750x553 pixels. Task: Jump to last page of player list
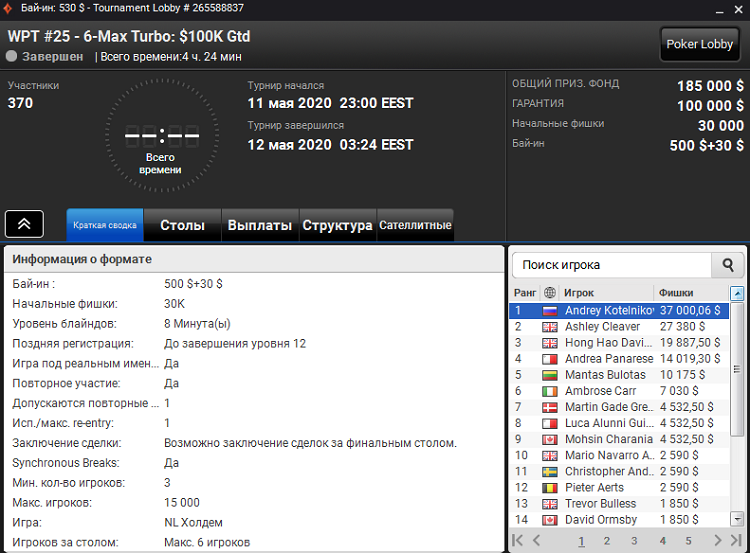[736, 541]
